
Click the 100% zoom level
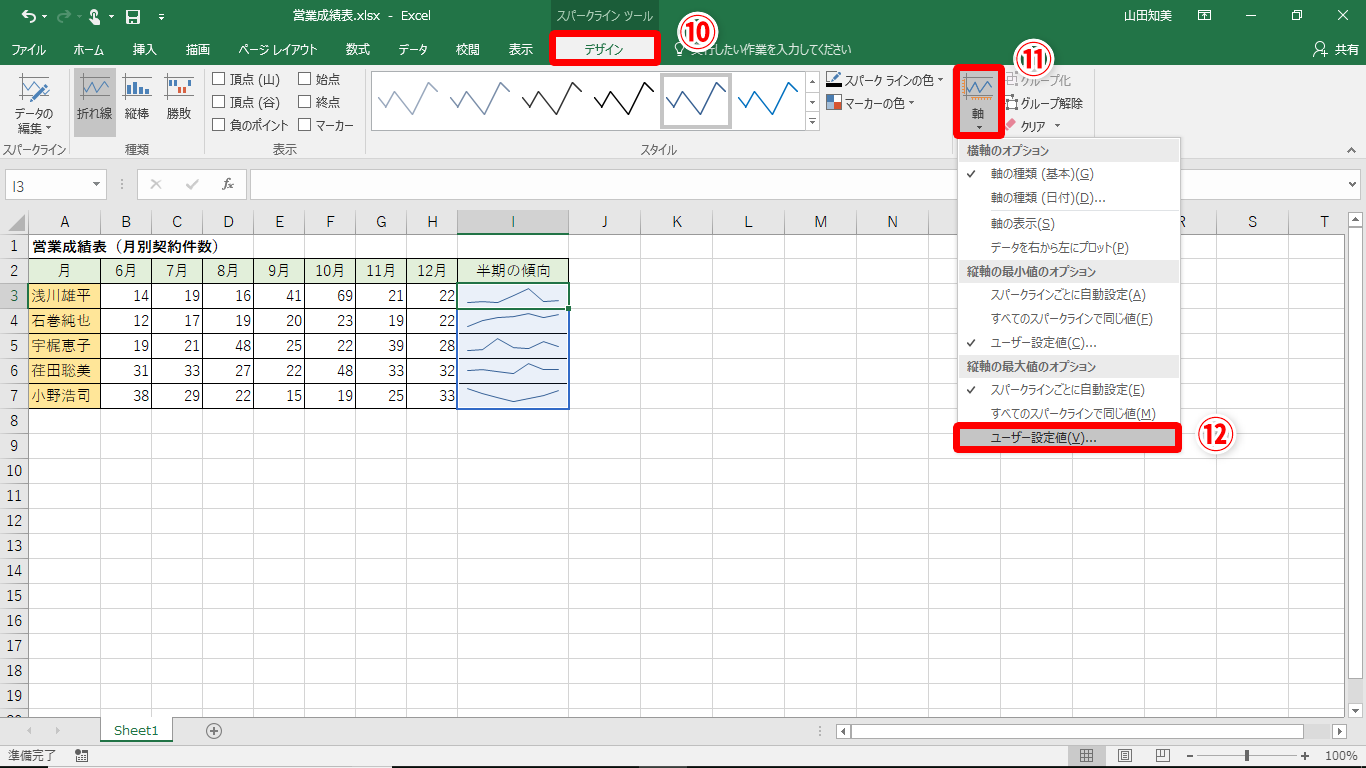point(1341,755)
